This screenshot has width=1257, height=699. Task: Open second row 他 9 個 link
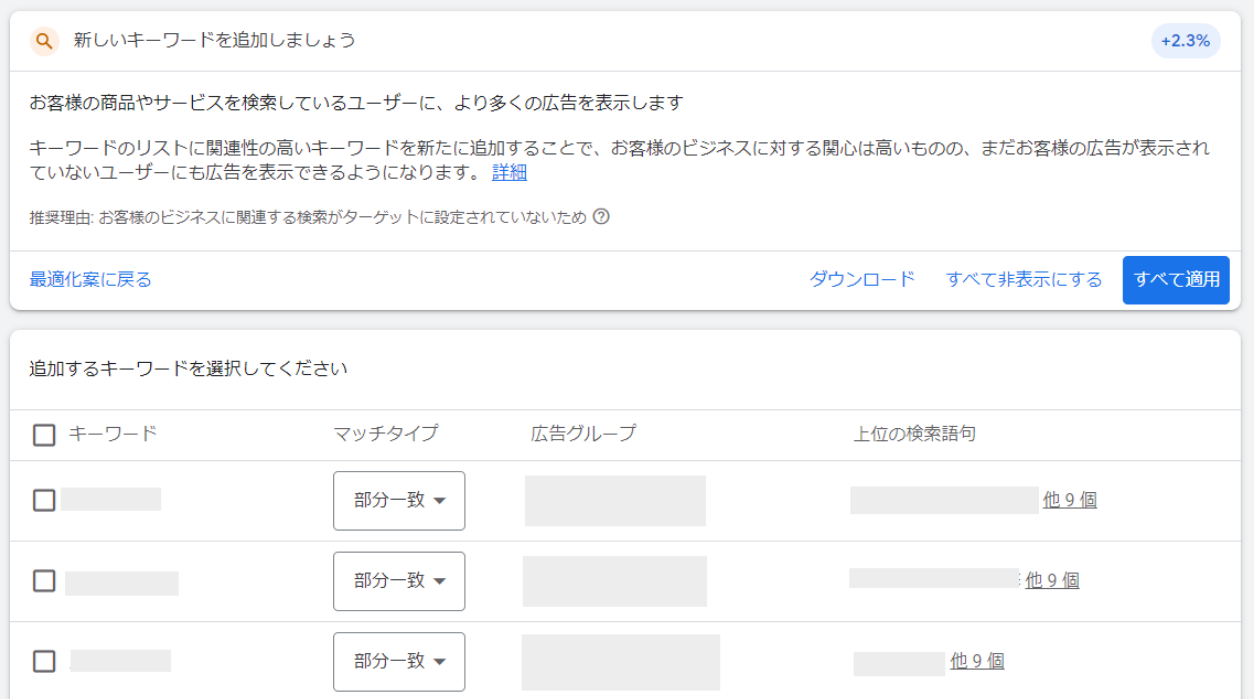tap(1052, 580)
